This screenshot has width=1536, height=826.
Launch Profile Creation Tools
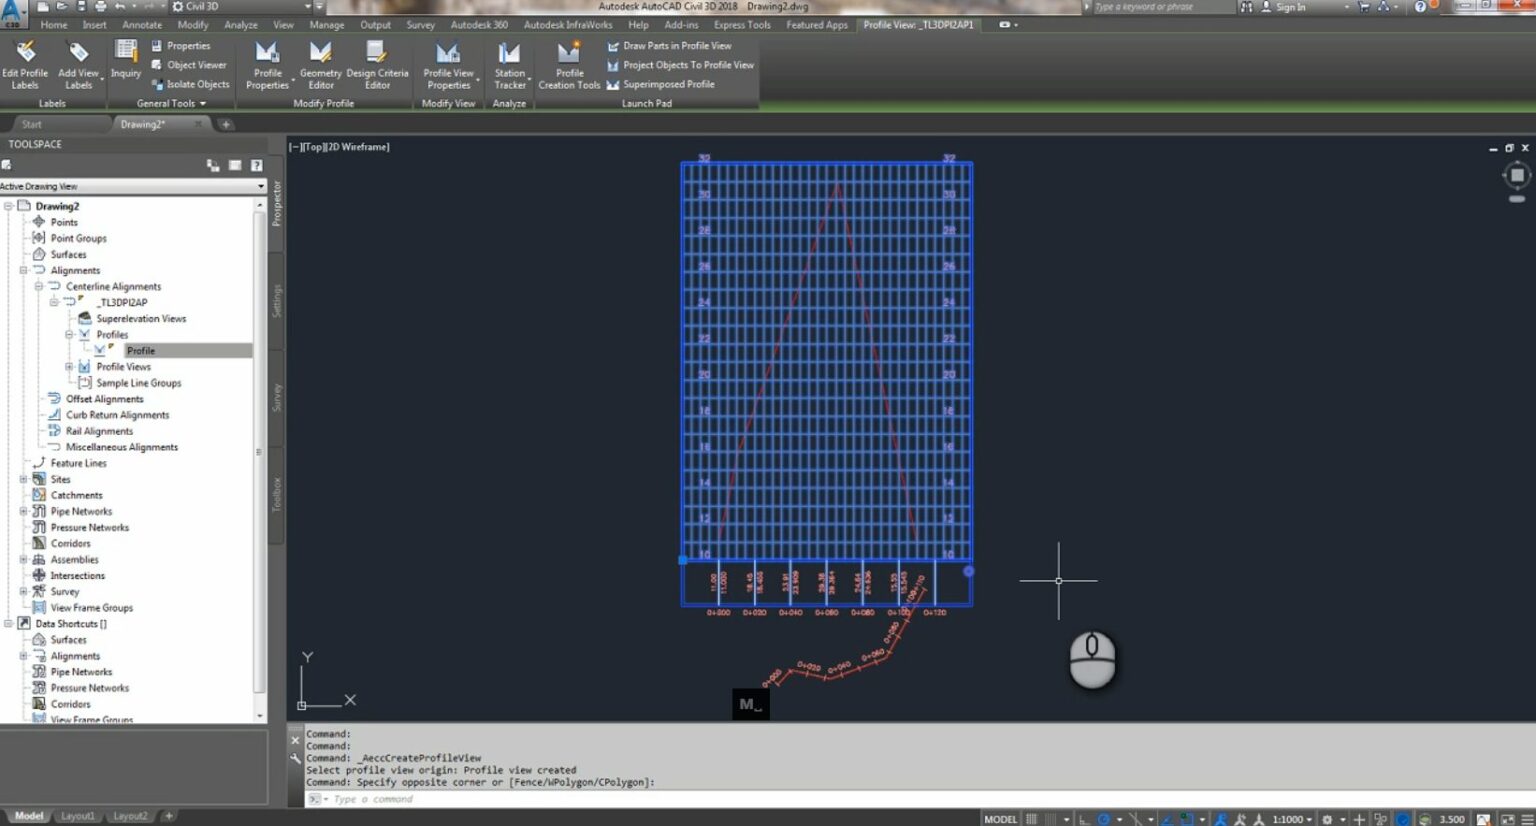[568, 65]
